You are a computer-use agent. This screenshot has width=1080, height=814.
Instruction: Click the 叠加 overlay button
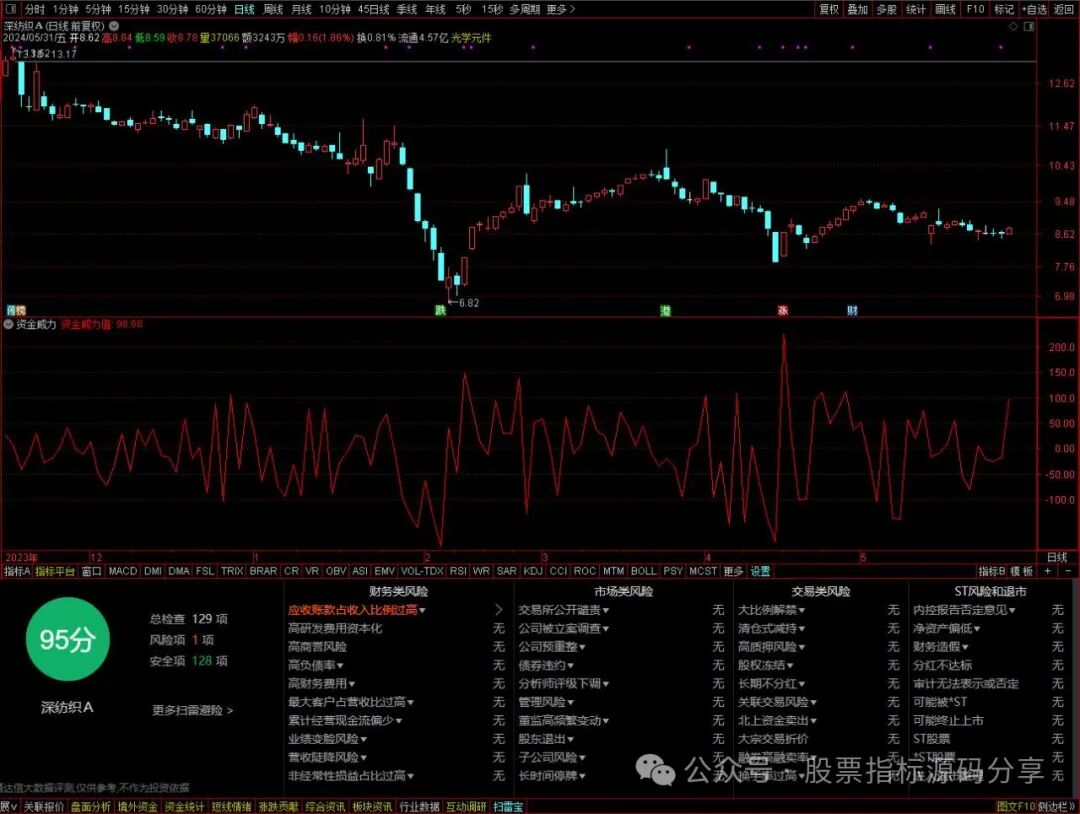click(x=858, y=9)
